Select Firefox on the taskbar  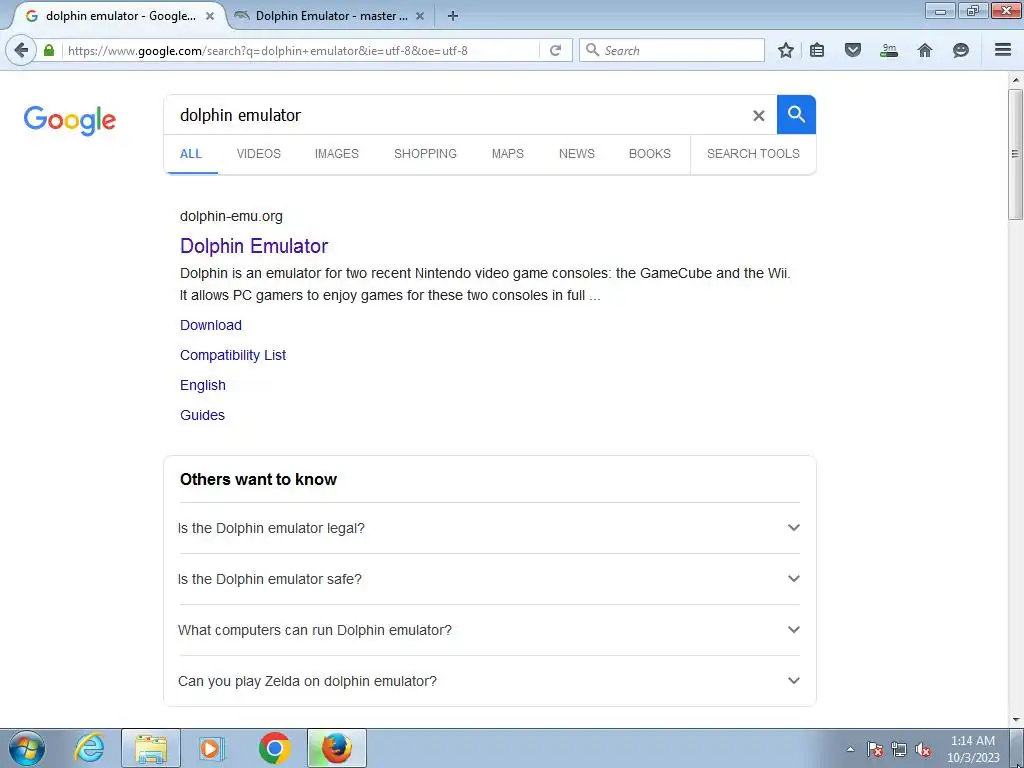336,748
